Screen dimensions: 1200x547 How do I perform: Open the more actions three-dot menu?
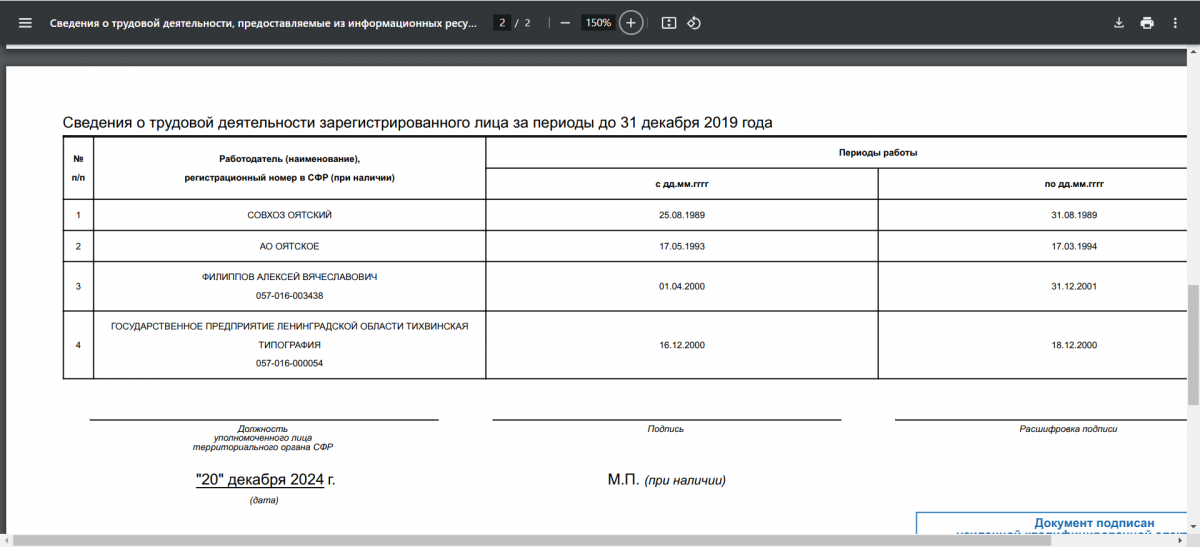1176,23
